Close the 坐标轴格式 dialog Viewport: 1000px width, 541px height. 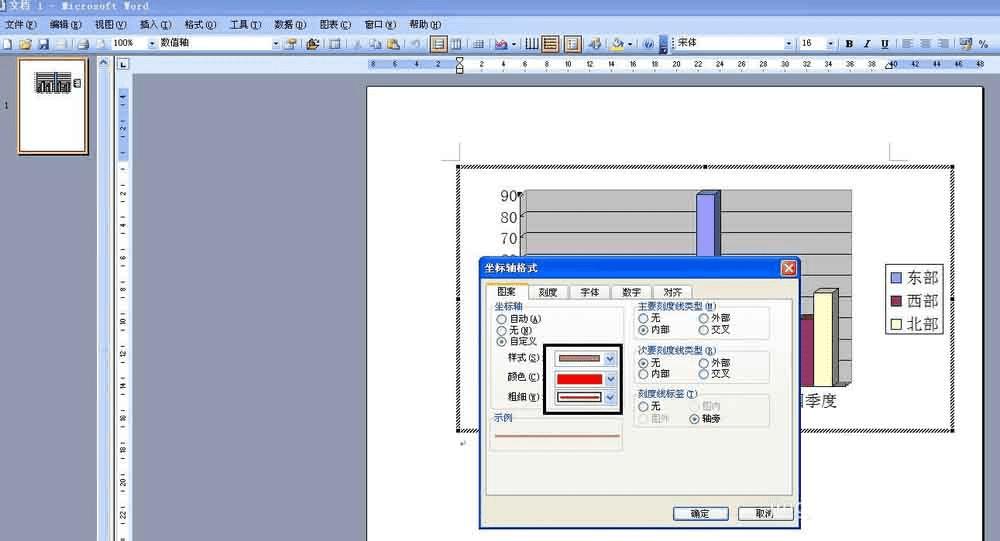[789, 268]
